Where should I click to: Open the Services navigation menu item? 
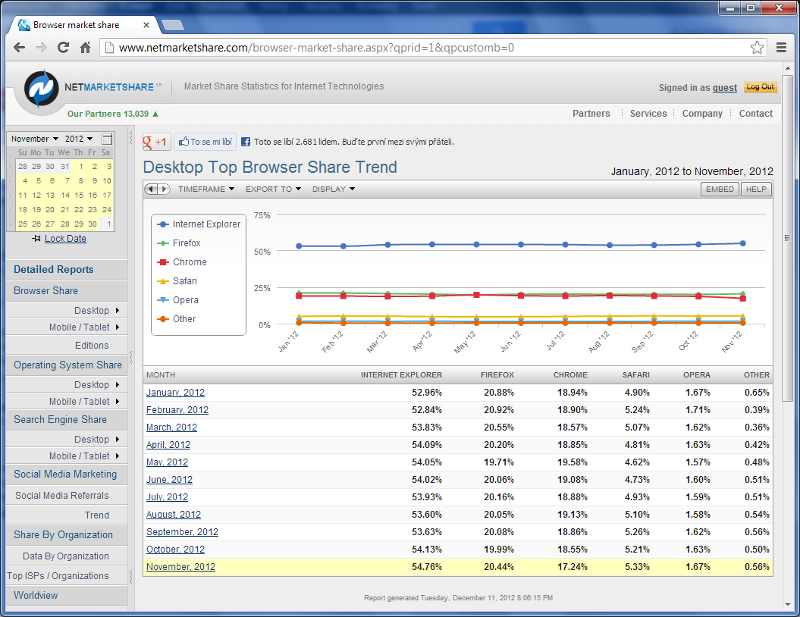coord(648,114)
